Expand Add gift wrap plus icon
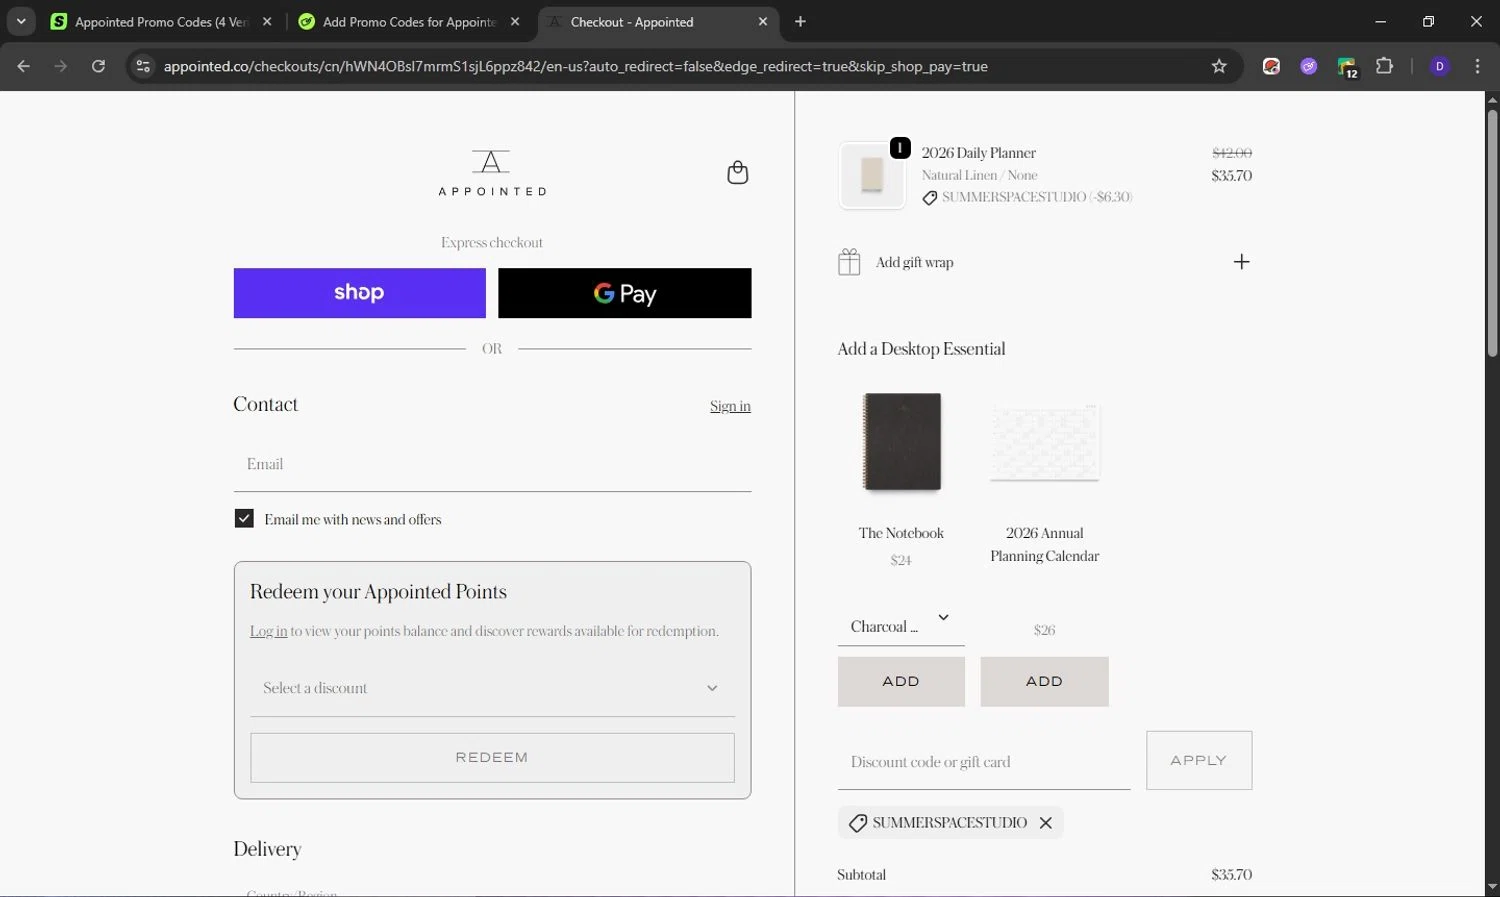This screenshot has height=897, width=1500. coord(1241,262)
